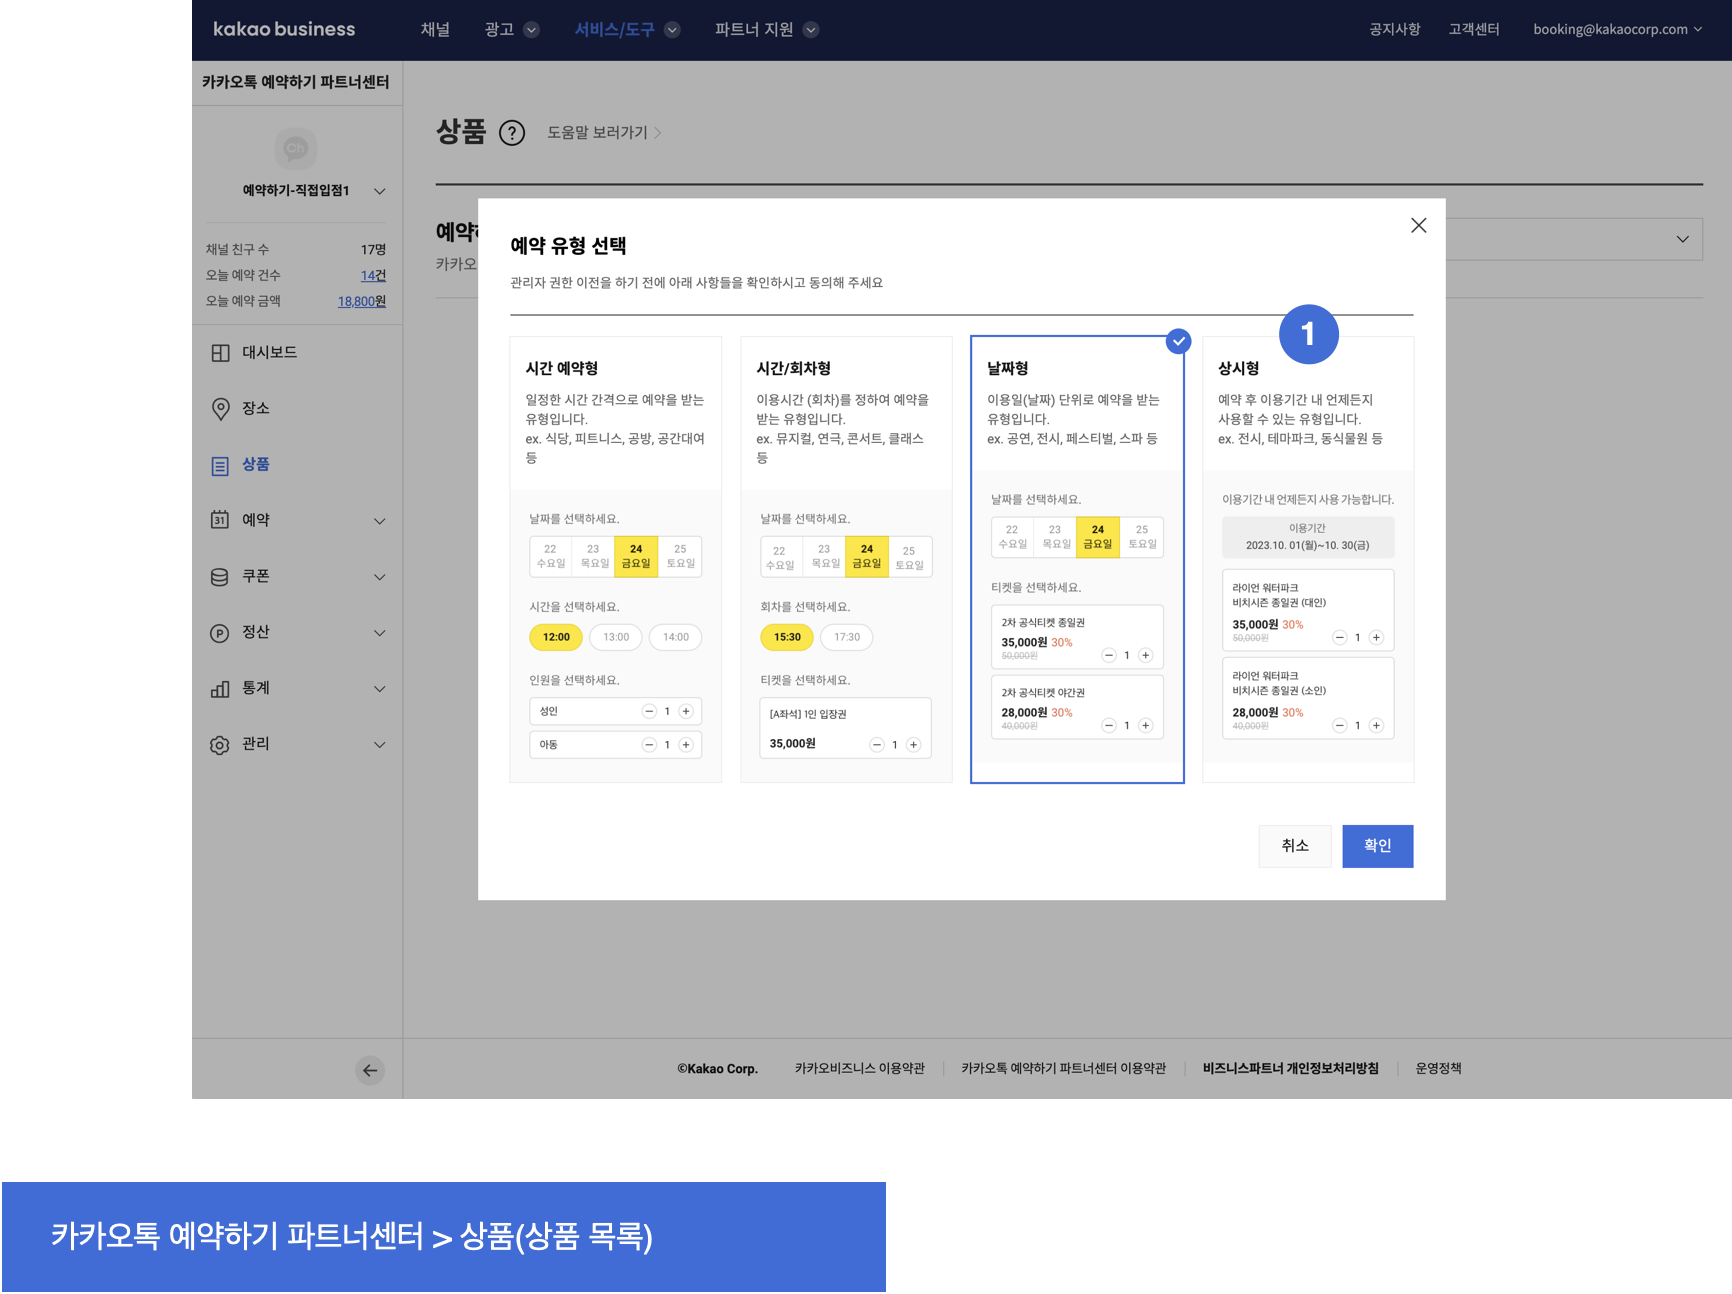Open the 파트너 지원 top menu
This screenshot has height=1294, width=1732.
click(x=766, y=30)
